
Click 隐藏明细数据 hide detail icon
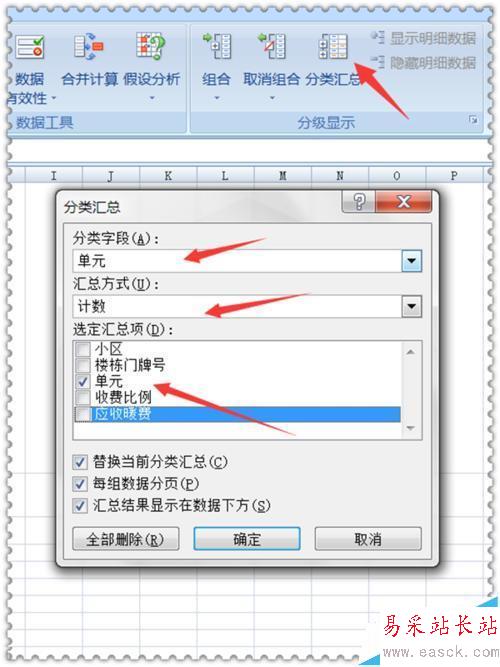pos(377,62)
